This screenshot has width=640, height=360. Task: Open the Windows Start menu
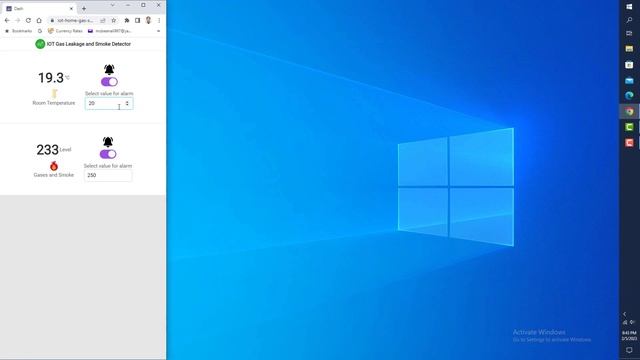(629, 7)
